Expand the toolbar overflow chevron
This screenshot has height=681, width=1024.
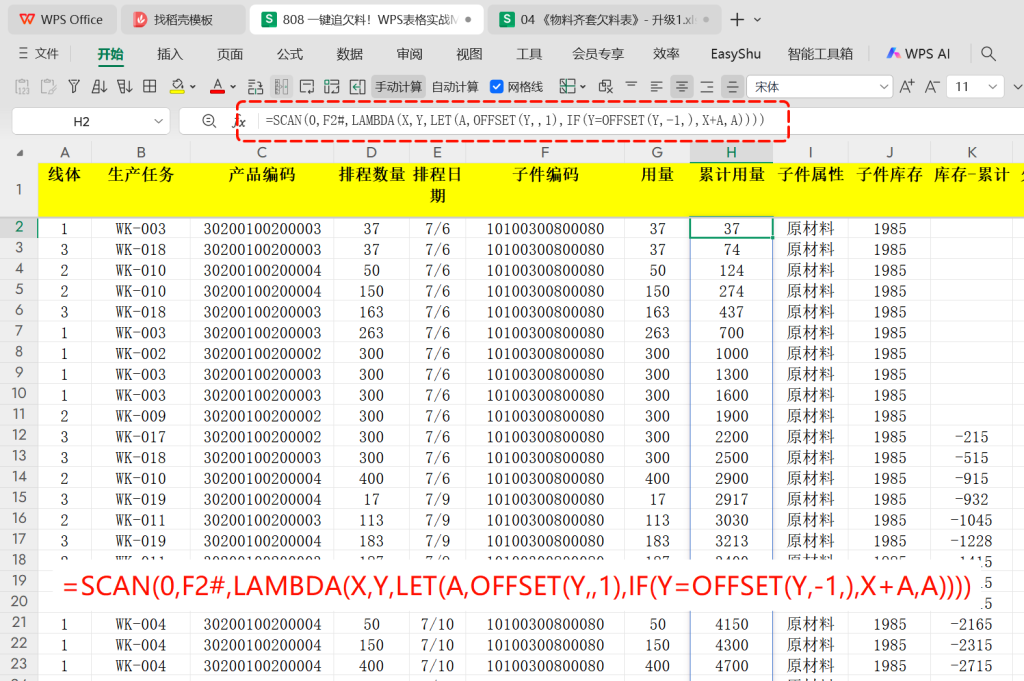(1017, 87)
